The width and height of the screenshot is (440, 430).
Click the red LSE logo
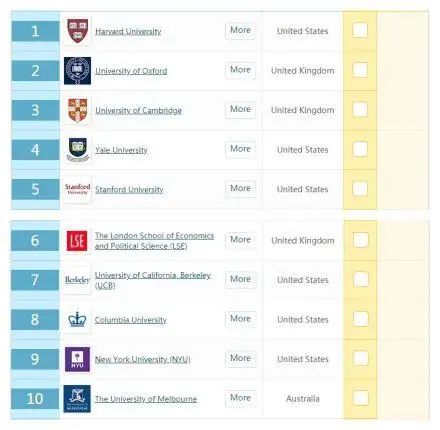(77, 240)
